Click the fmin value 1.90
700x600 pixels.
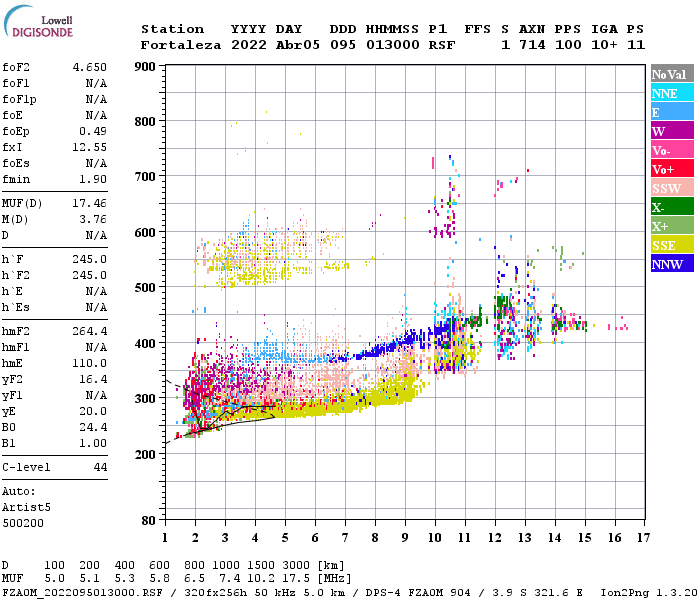93,179
